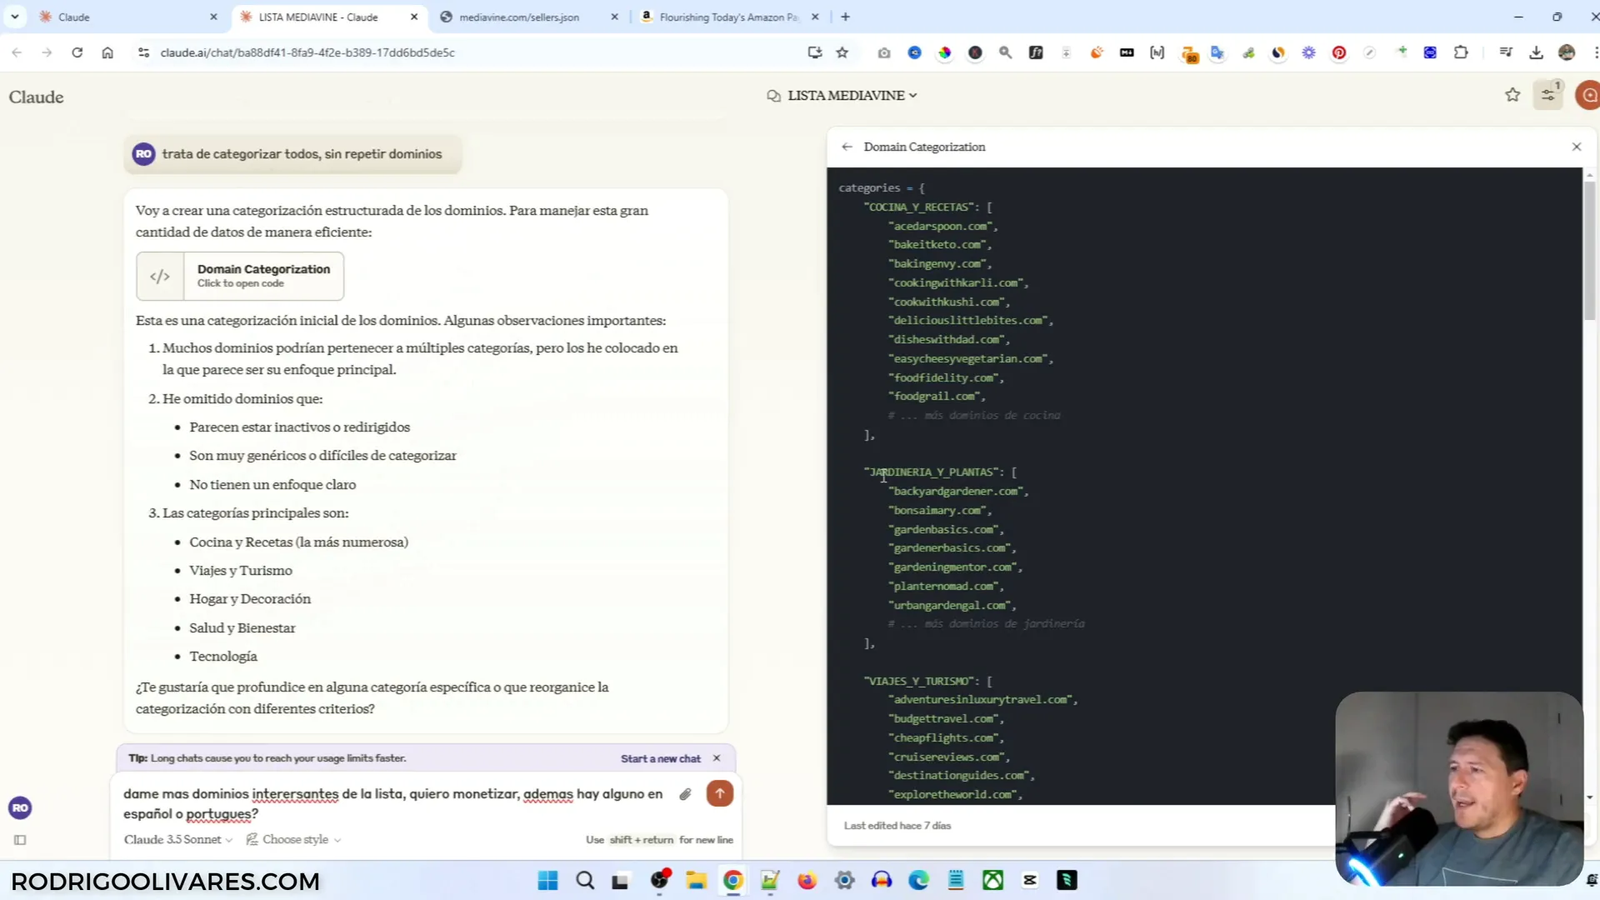Image resolution: width=1600 pixels, height=900 pixels.
Task: Switch to the mediavine.com/sellers.json tab
Action: [520, 16]
